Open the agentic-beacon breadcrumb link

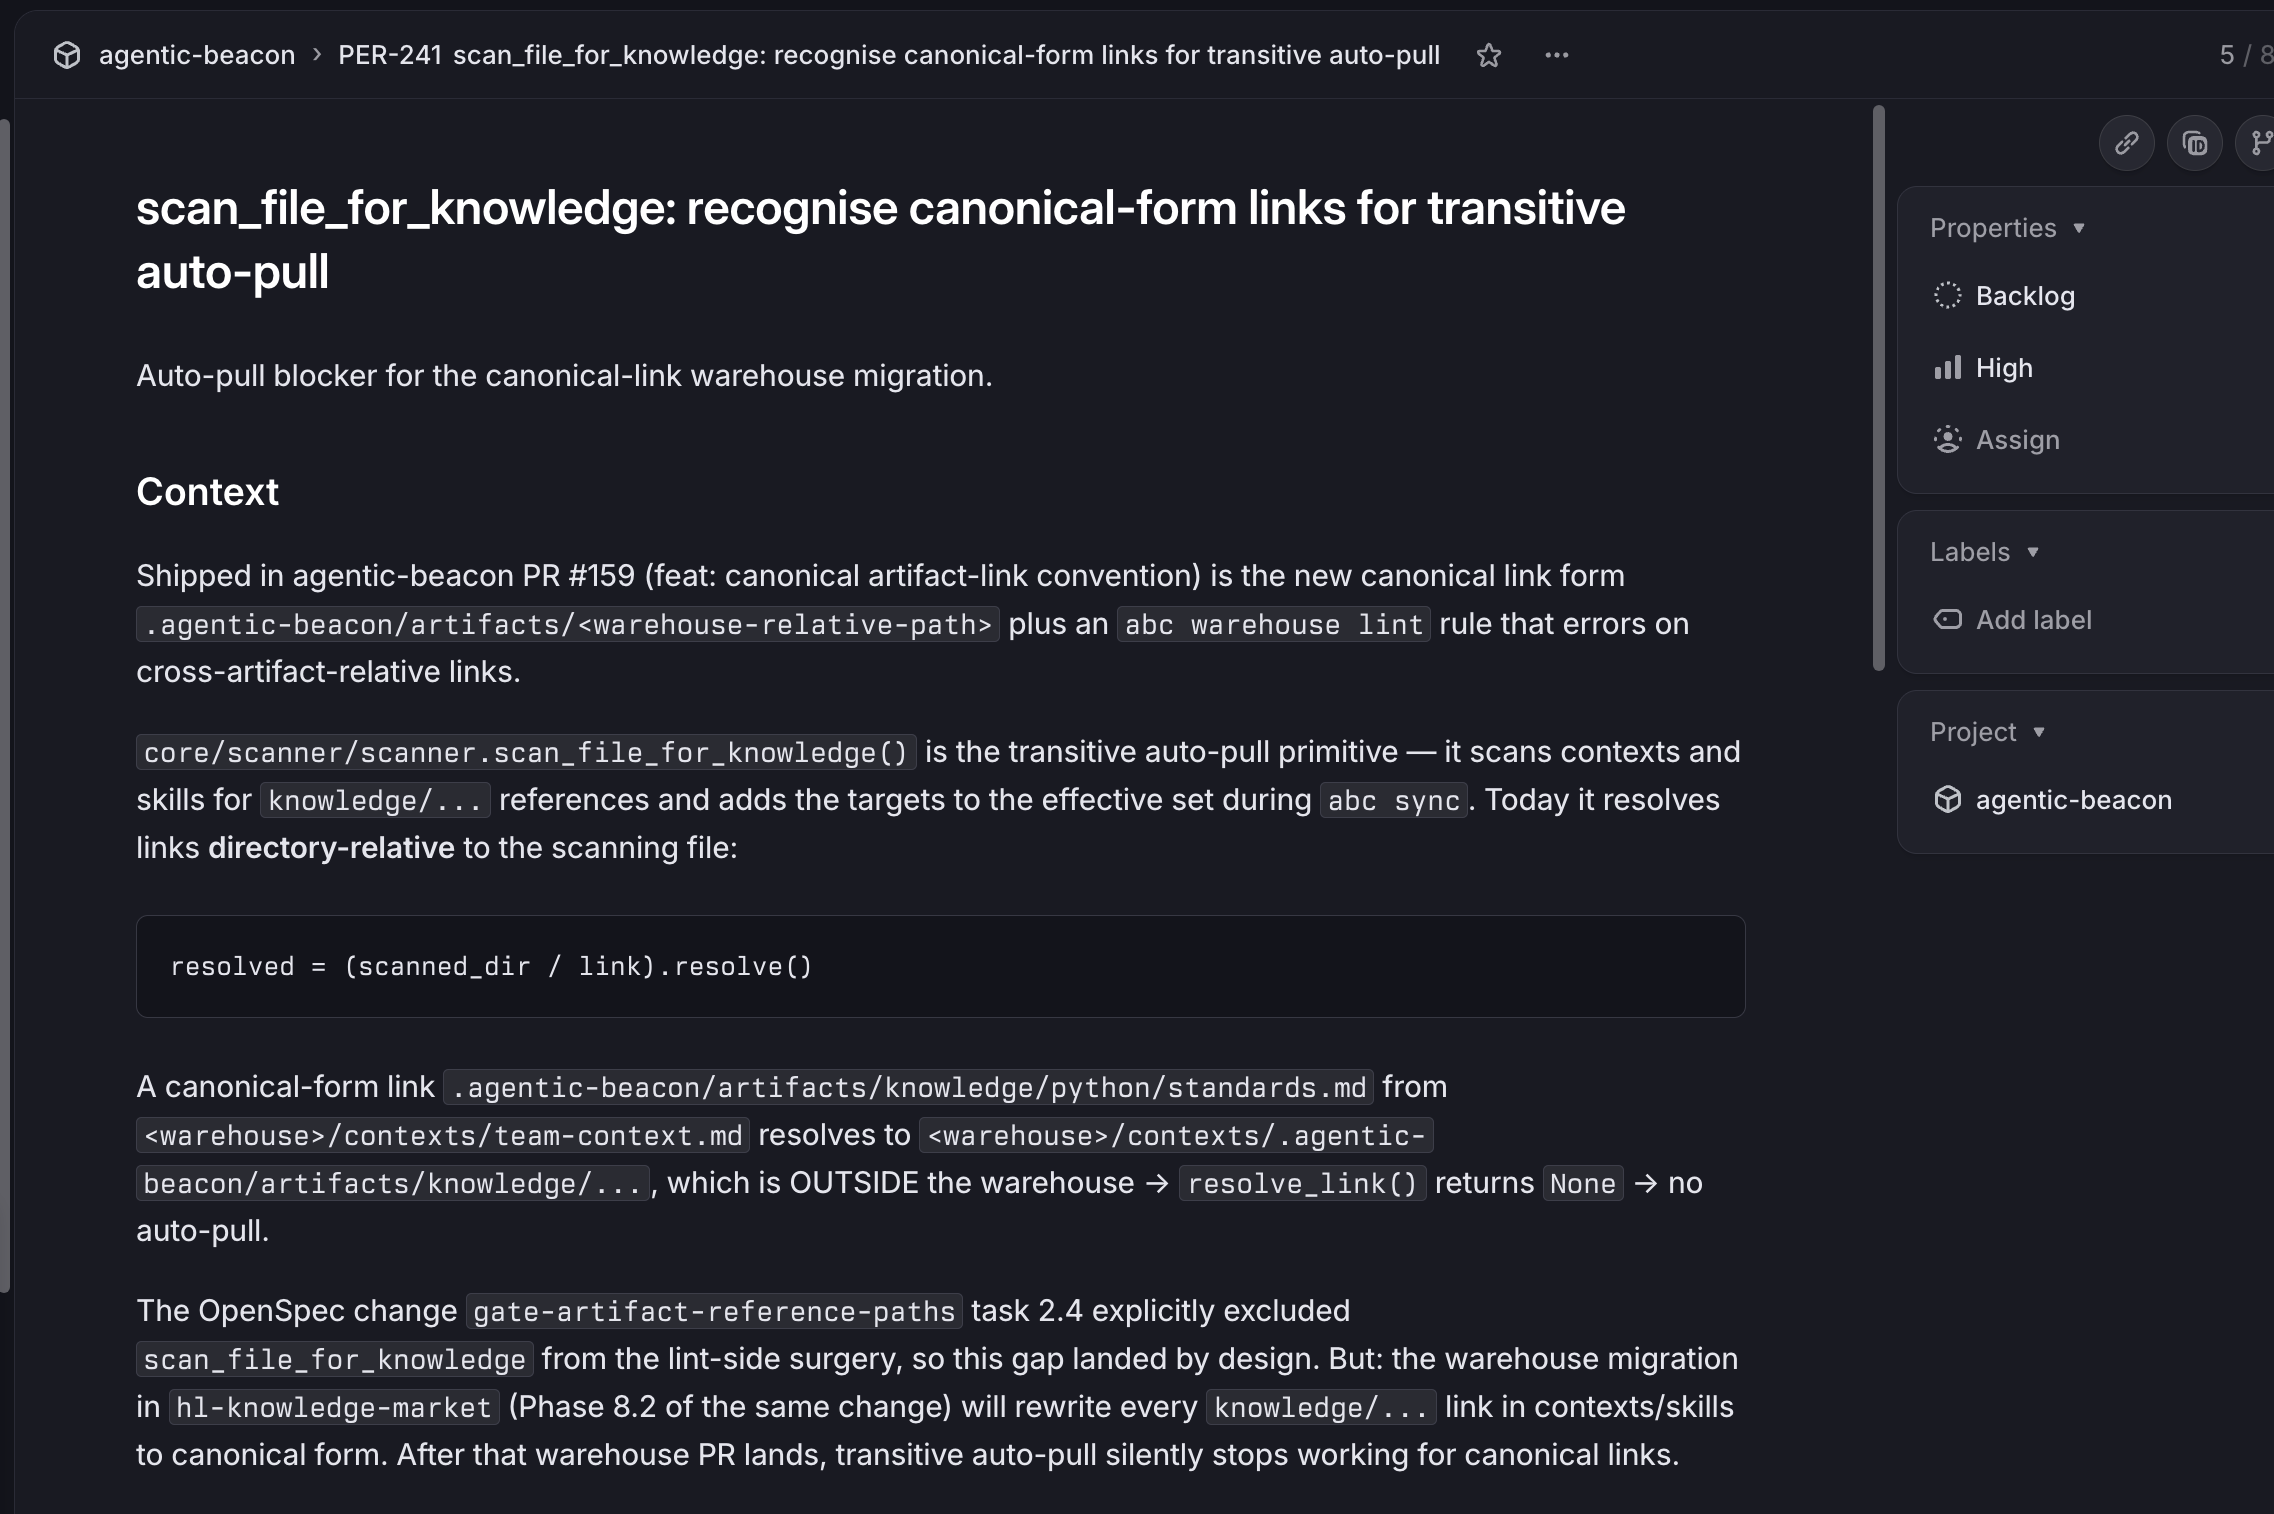point(197,55)
